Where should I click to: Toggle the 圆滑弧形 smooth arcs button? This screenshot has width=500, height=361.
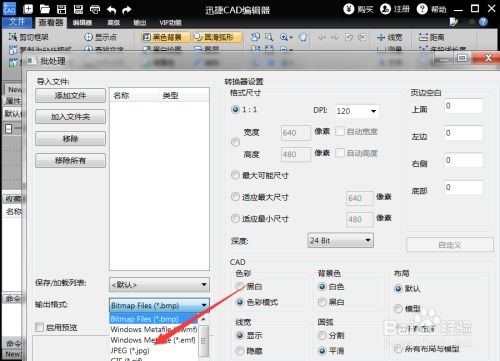click(x=217, y=37)
